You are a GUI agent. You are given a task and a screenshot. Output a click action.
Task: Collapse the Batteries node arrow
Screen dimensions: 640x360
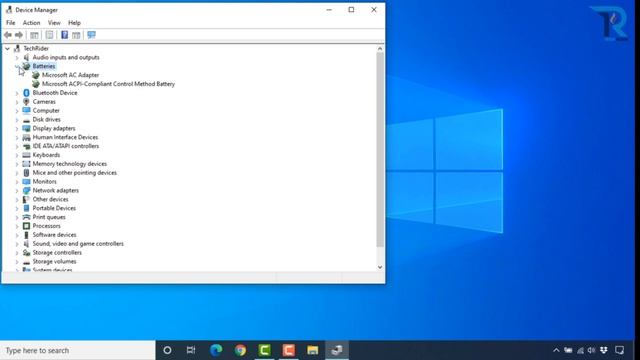coord(17,66)
